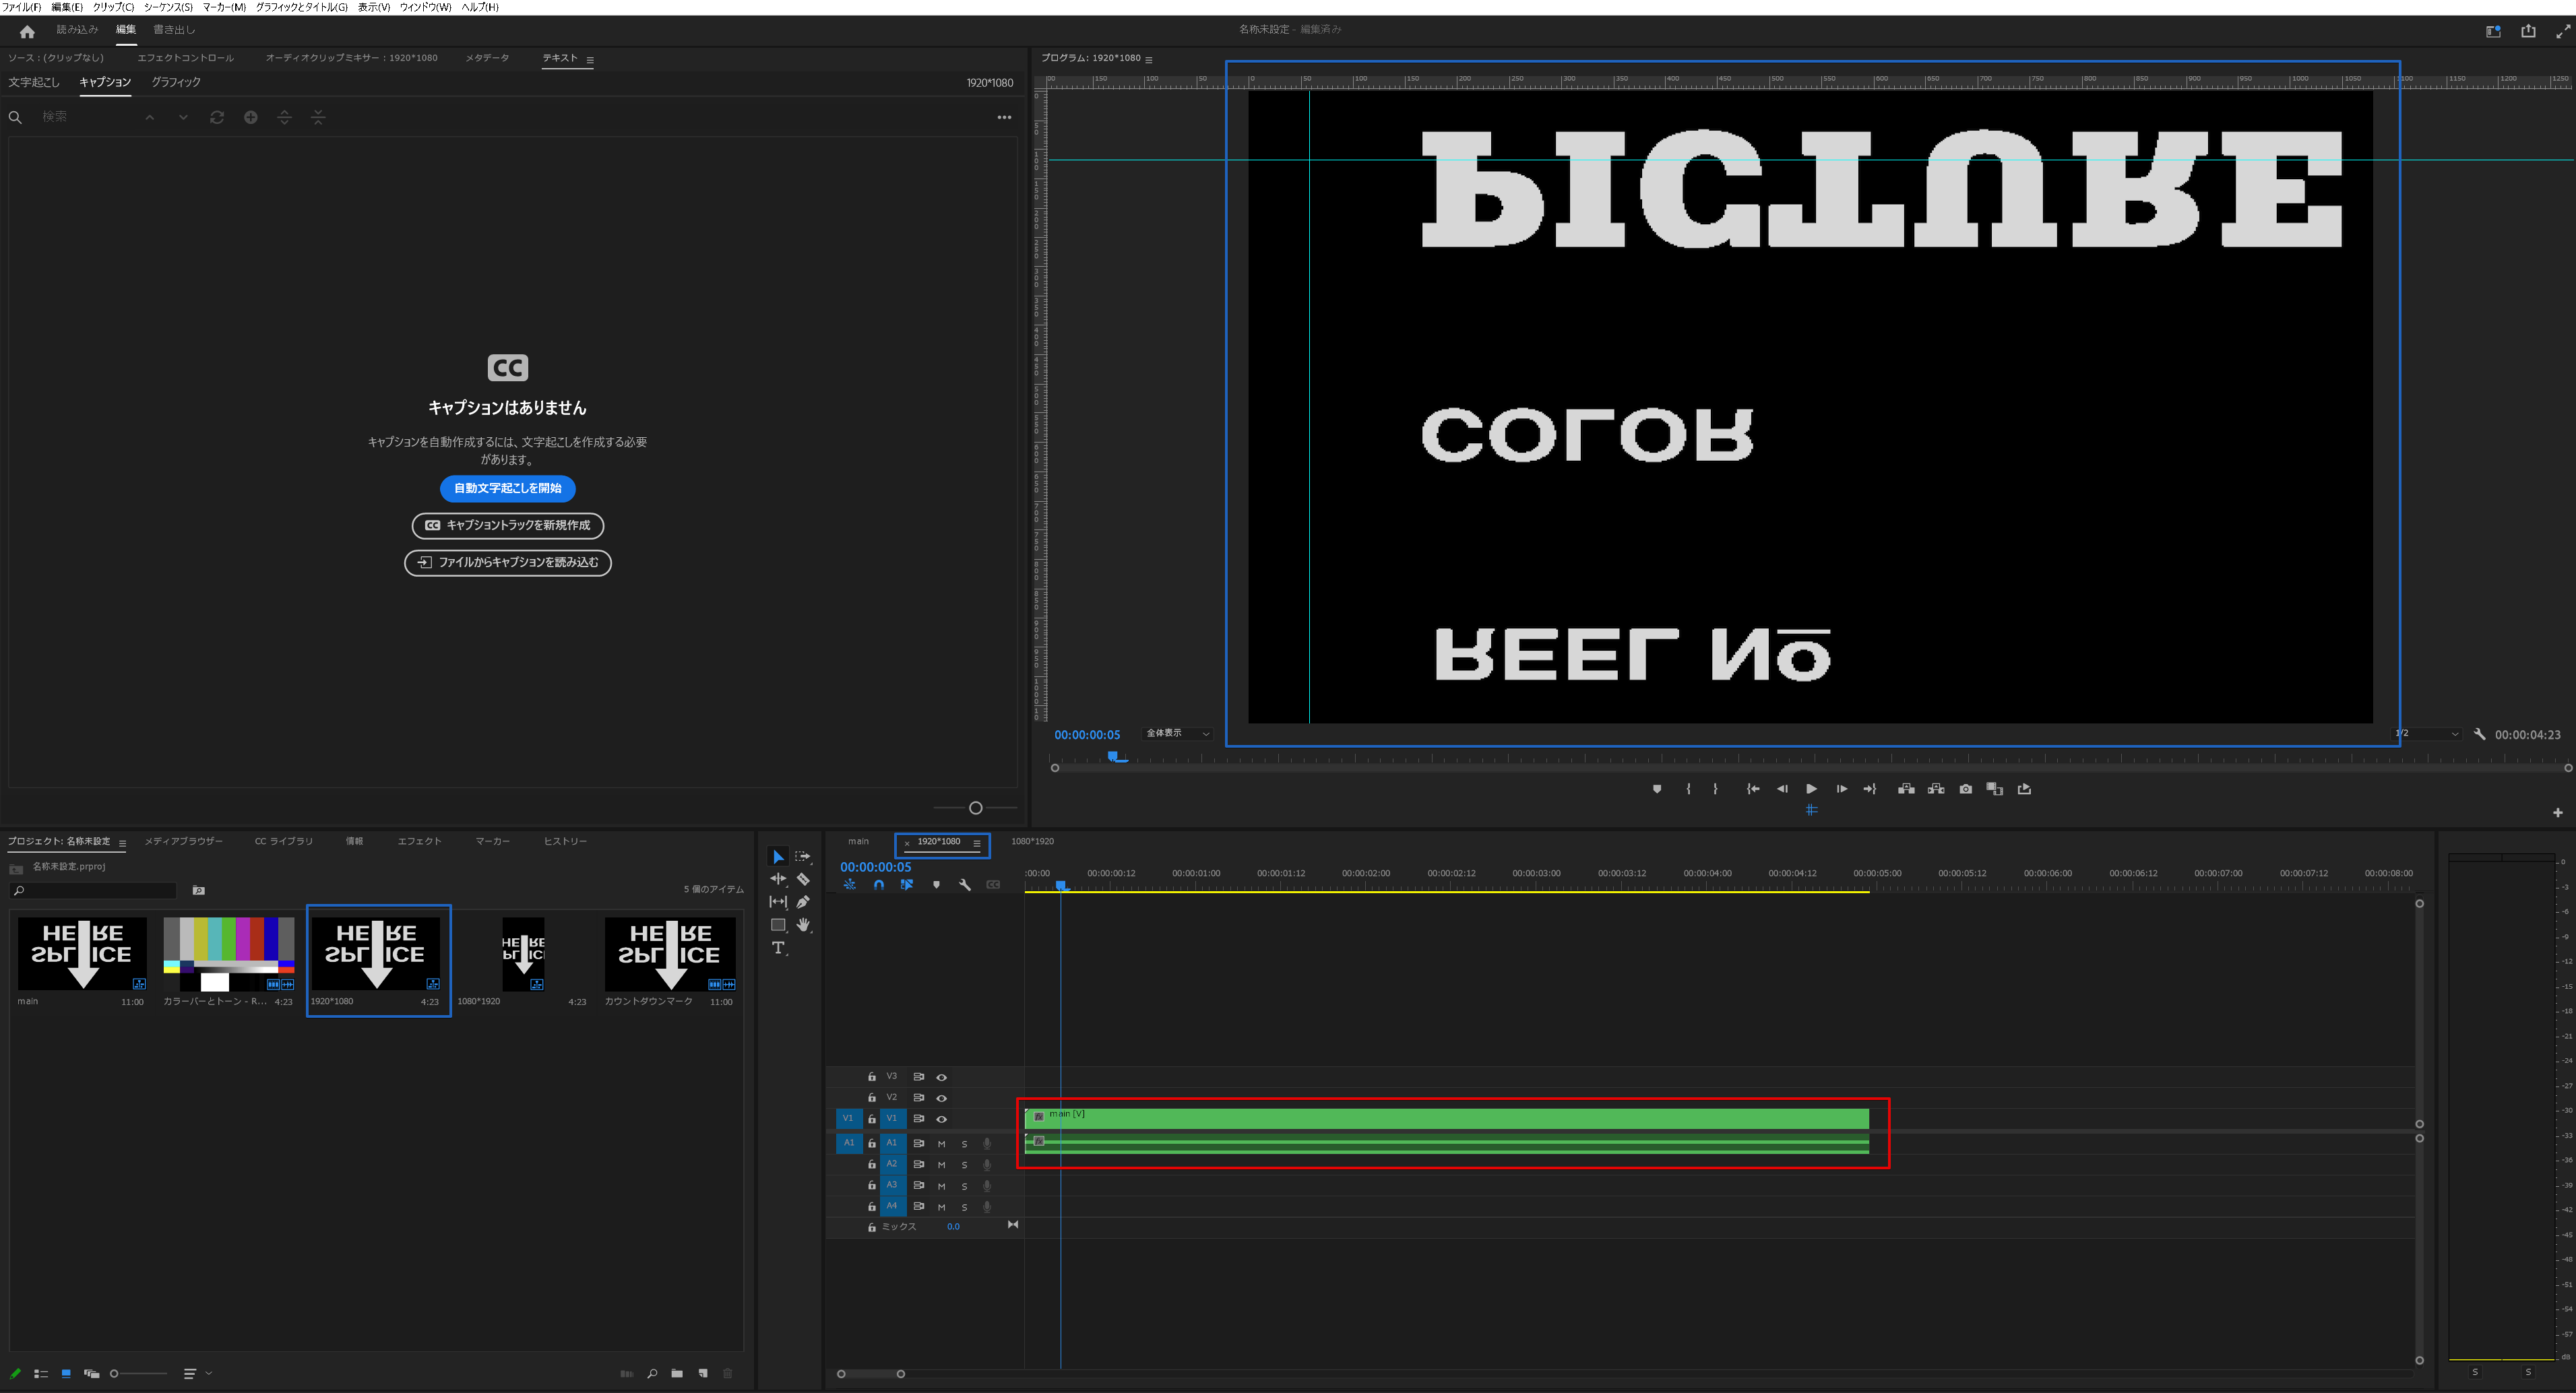
Task: Select the Razor tool in the tools panel
Action: pyautogui.click(x=803, y=879)
